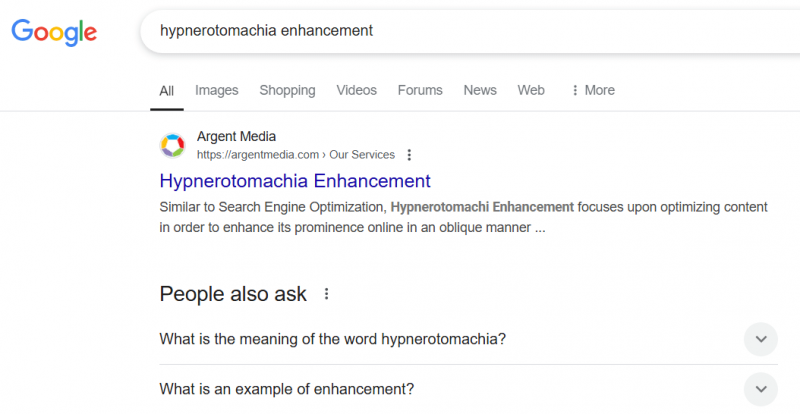Image resolution: width=800 pixels, height=414 pixels.
Task: Select the Web filter tab
Action: 531,90
